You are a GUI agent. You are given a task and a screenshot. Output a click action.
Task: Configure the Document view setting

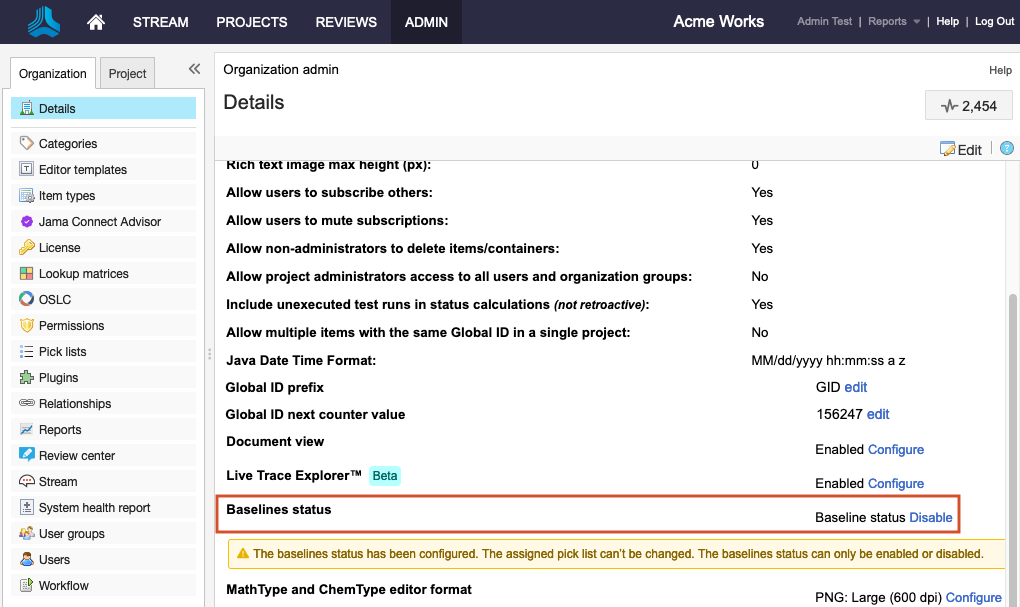896,450
